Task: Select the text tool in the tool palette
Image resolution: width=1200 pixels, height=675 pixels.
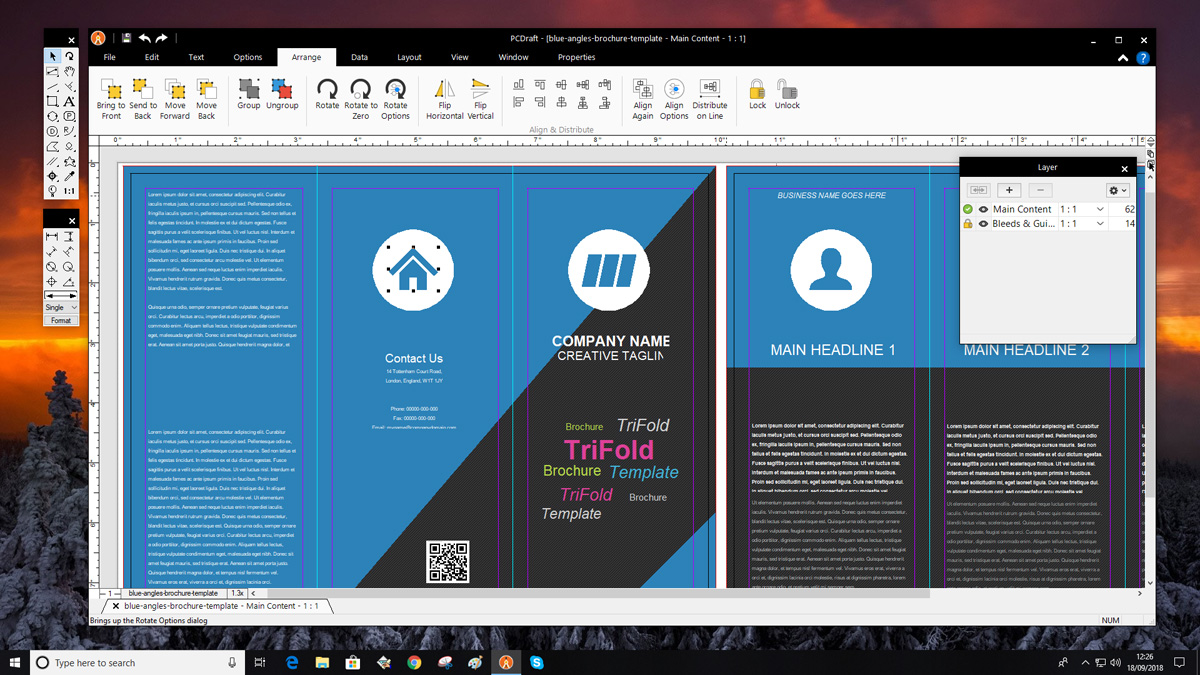Action: point(69,101)
